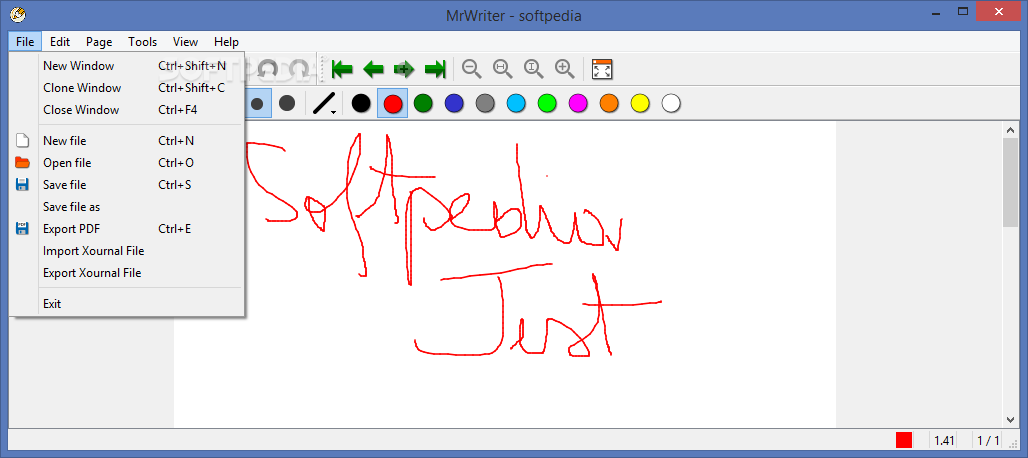Select the thick pen width dot

(x=287, y=104)
